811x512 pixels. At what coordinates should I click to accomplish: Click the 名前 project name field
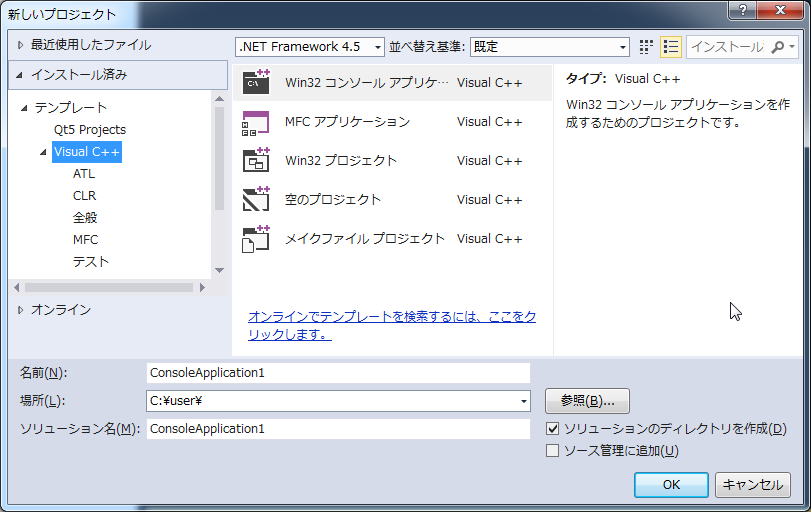click(338, 373)
